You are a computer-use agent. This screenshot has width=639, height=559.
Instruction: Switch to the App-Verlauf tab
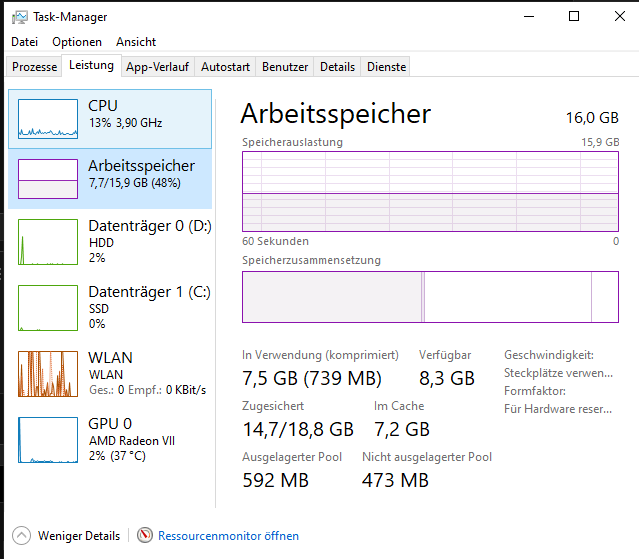coord(158,67)
